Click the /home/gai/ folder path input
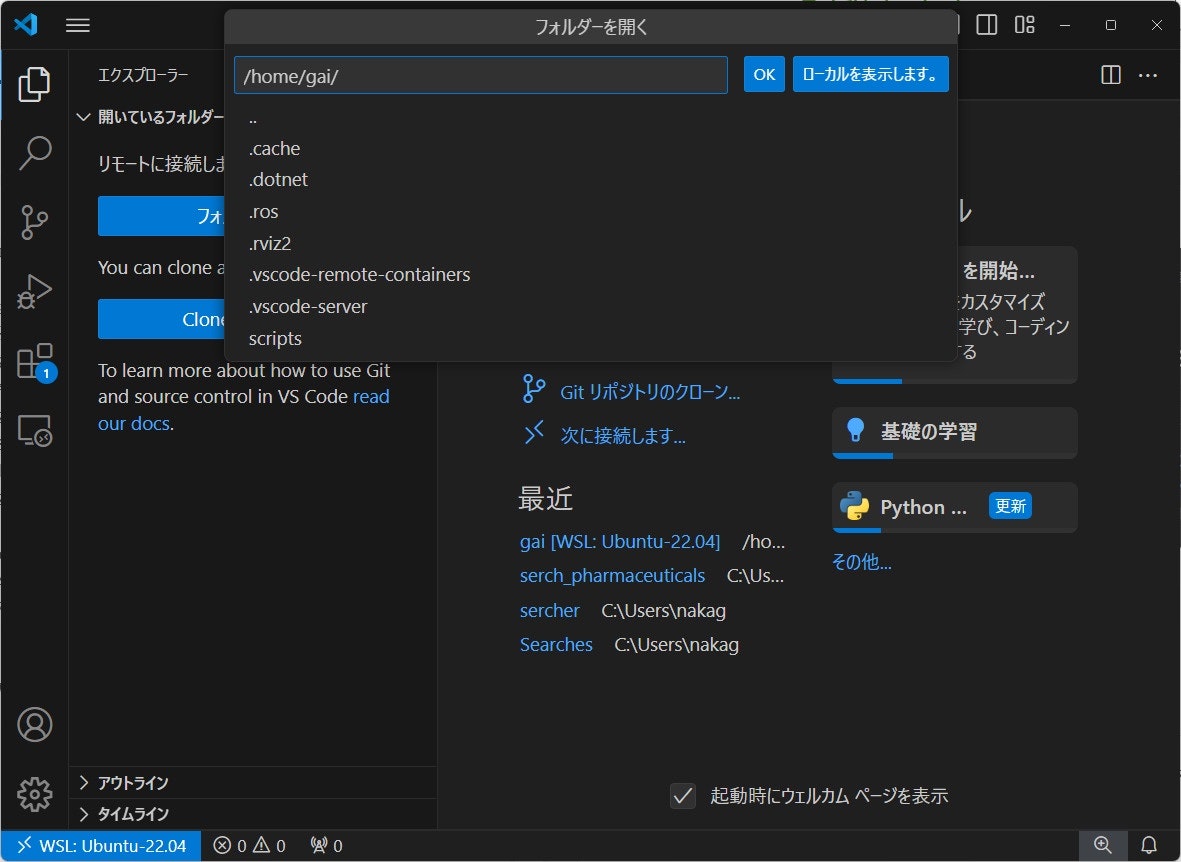 tap(481, 75)
